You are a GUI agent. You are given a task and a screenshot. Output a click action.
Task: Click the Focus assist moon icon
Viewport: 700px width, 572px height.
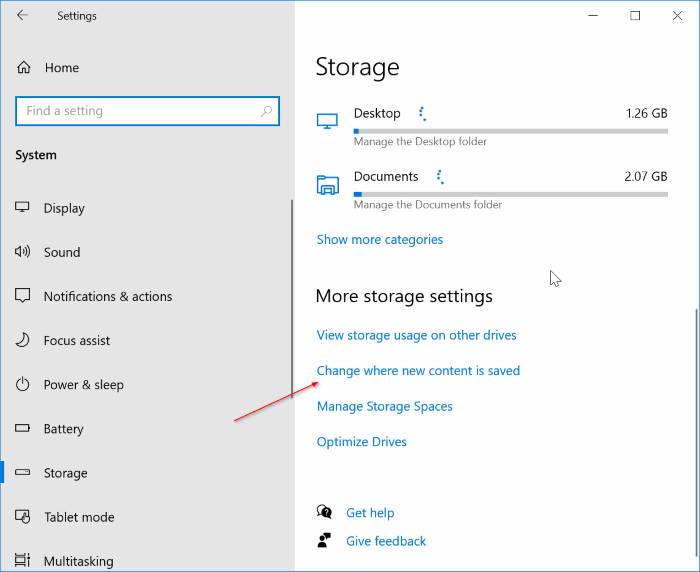coord(22,340)
